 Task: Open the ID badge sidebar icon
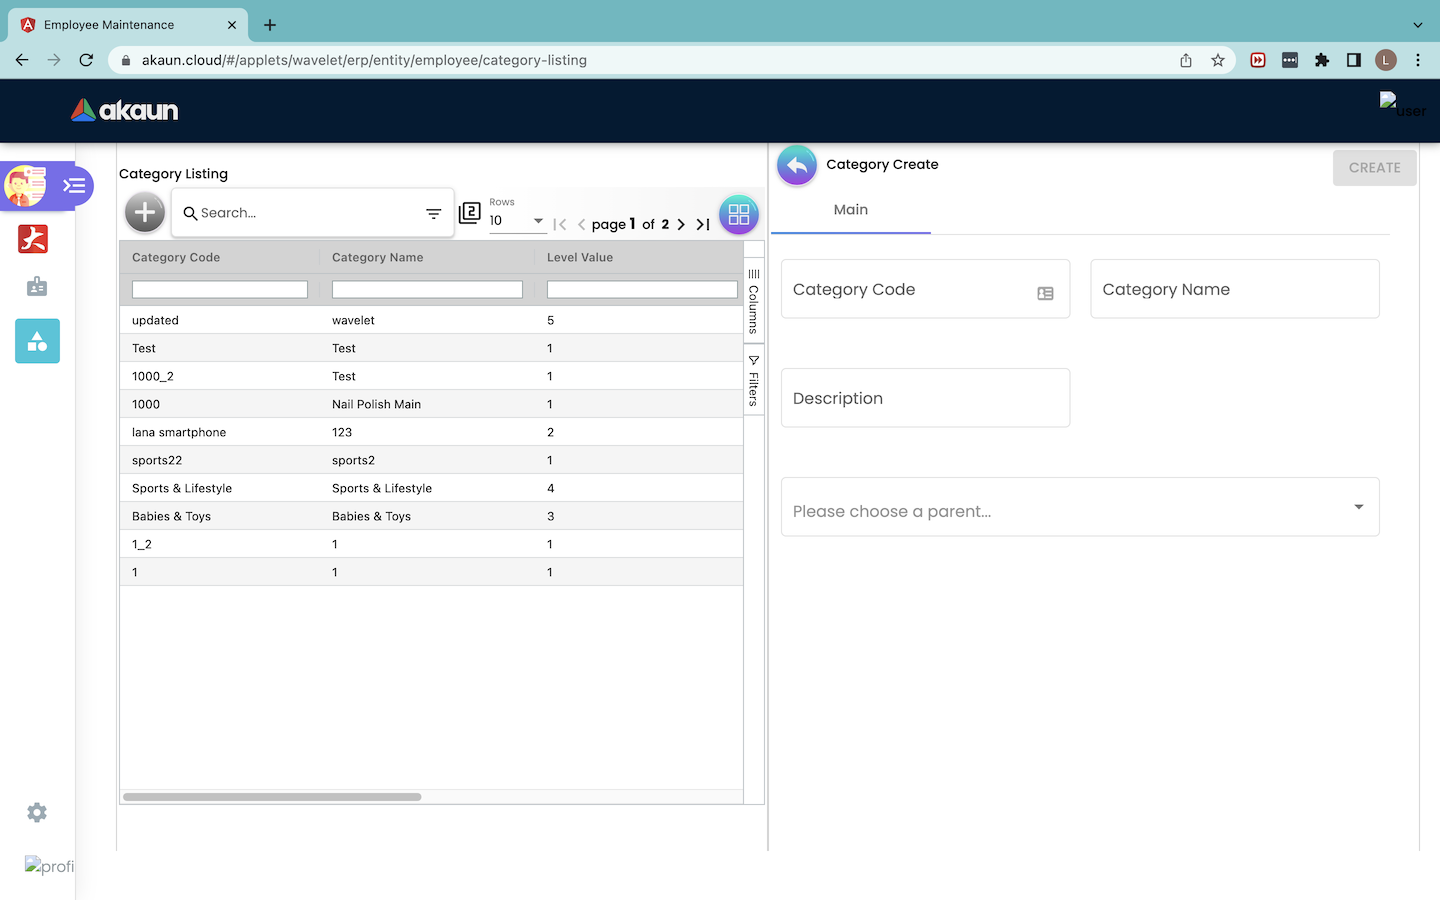click(37, 287)
